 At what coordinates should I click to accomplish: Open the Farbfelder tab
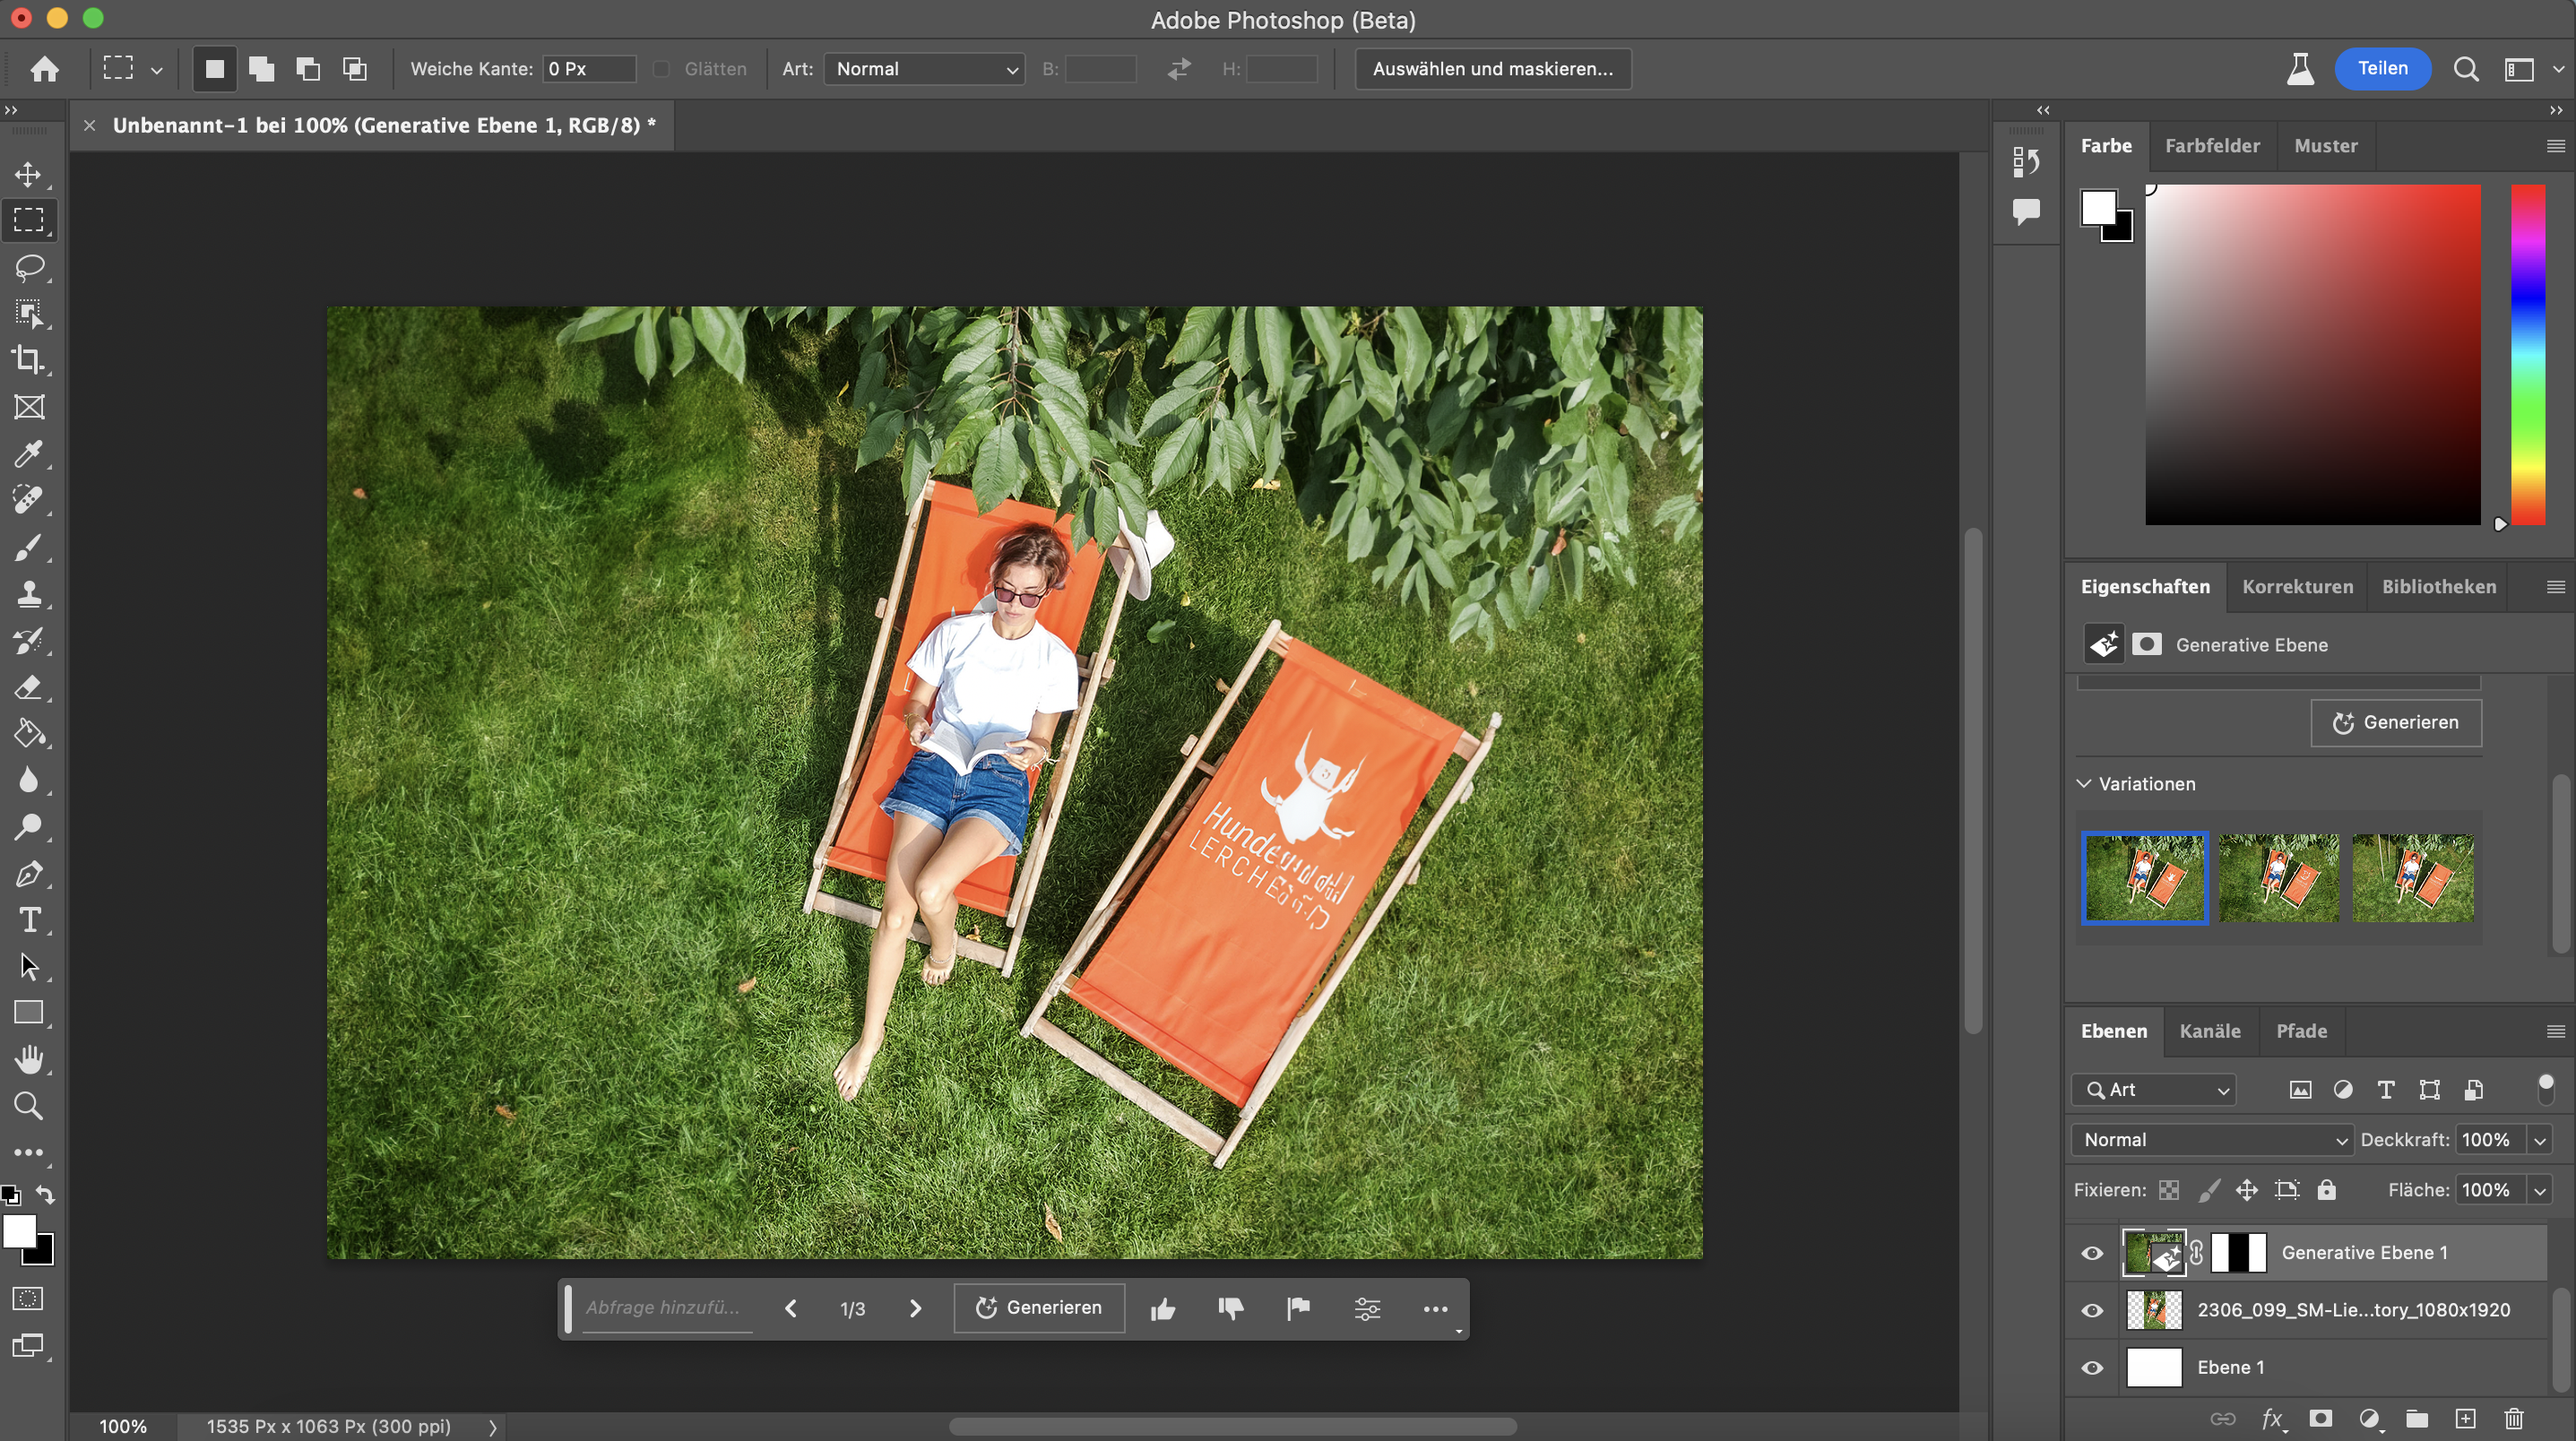[2212, 146]
